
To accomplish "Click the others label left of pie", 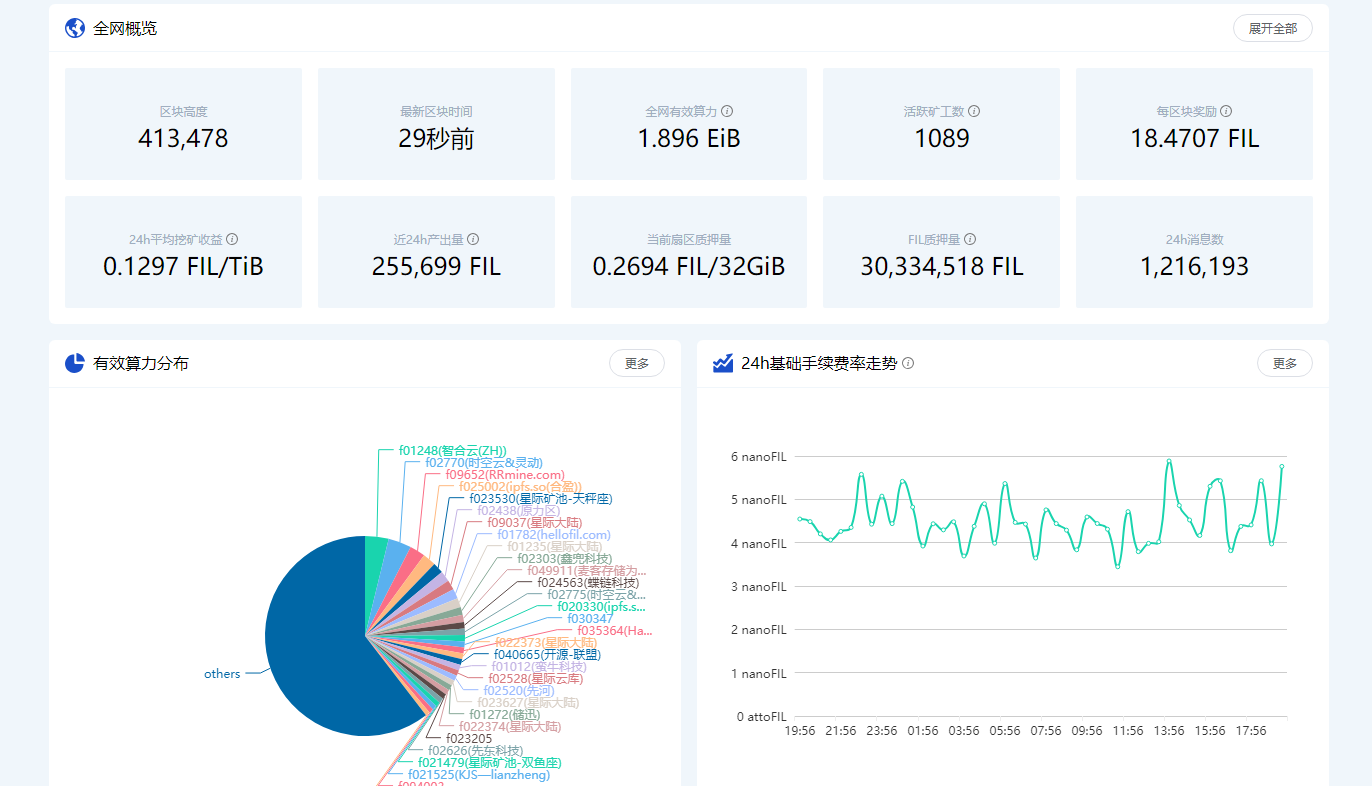I will coord(222,674).
